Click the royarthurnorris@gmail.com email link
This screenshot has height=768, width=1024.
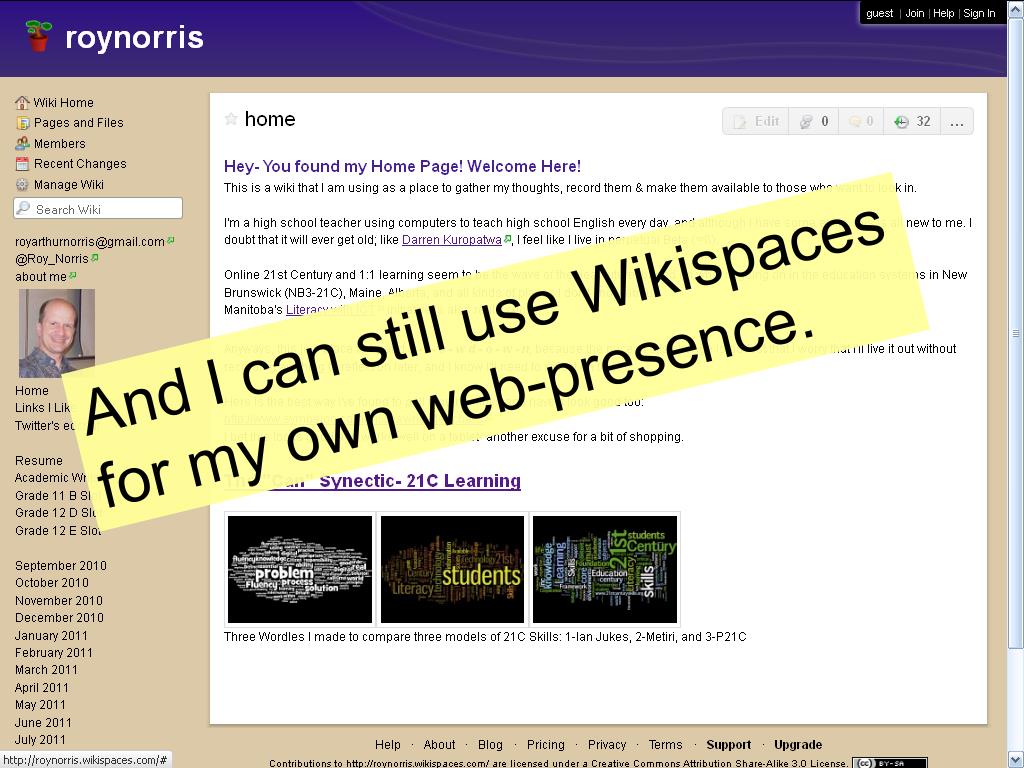pos(89,242)
